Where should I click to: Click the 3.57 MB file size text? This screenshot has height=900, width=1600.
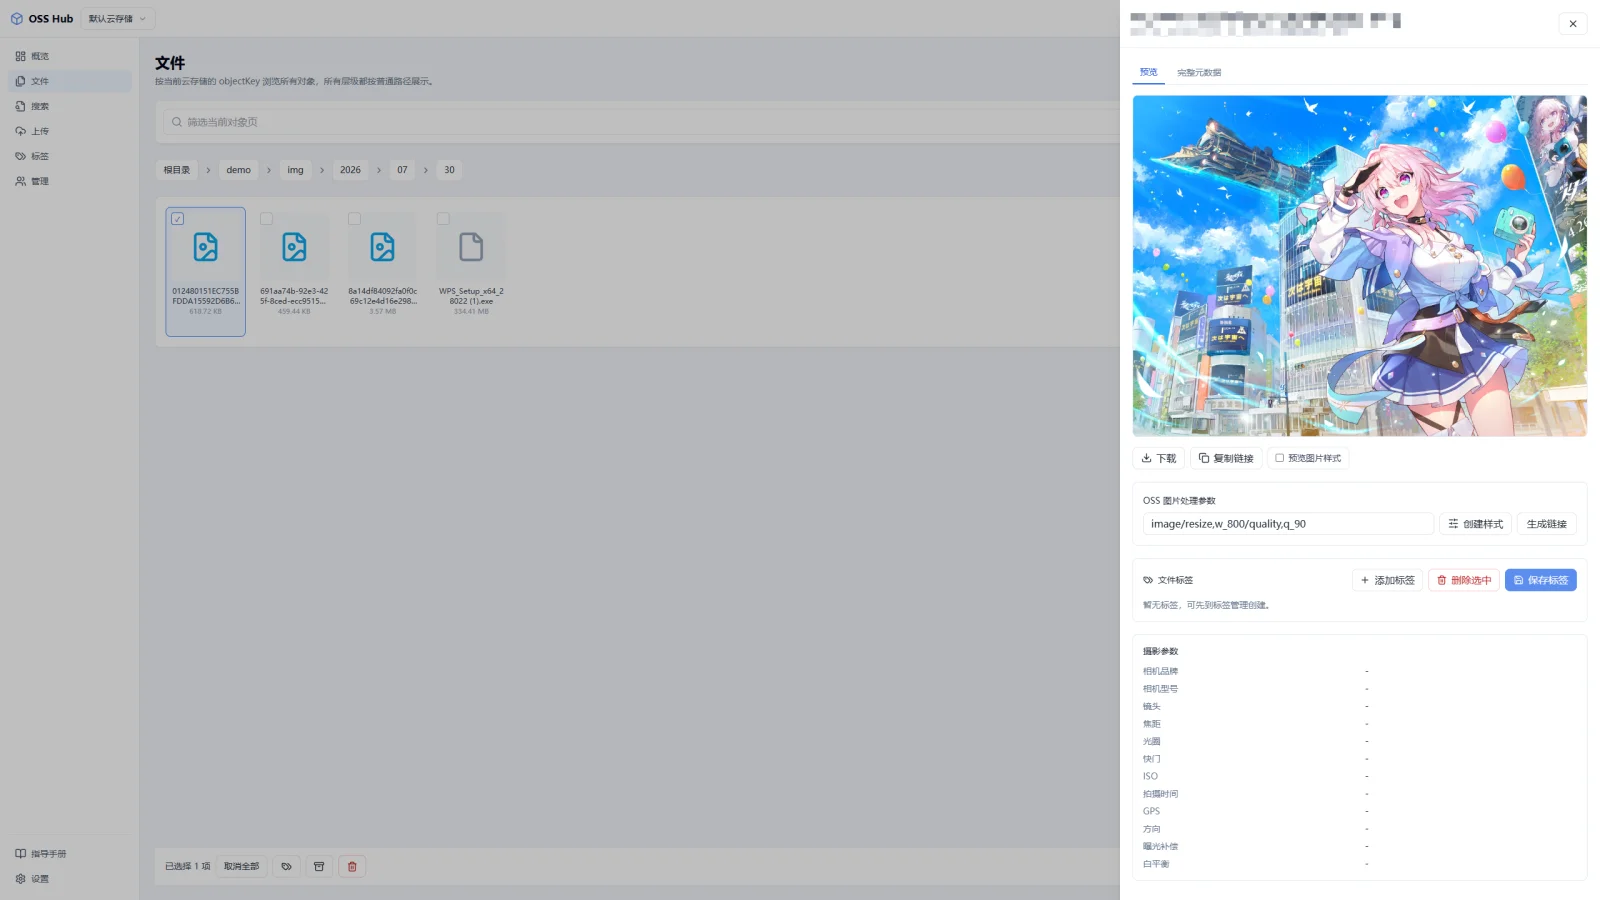tap(382, 312)
